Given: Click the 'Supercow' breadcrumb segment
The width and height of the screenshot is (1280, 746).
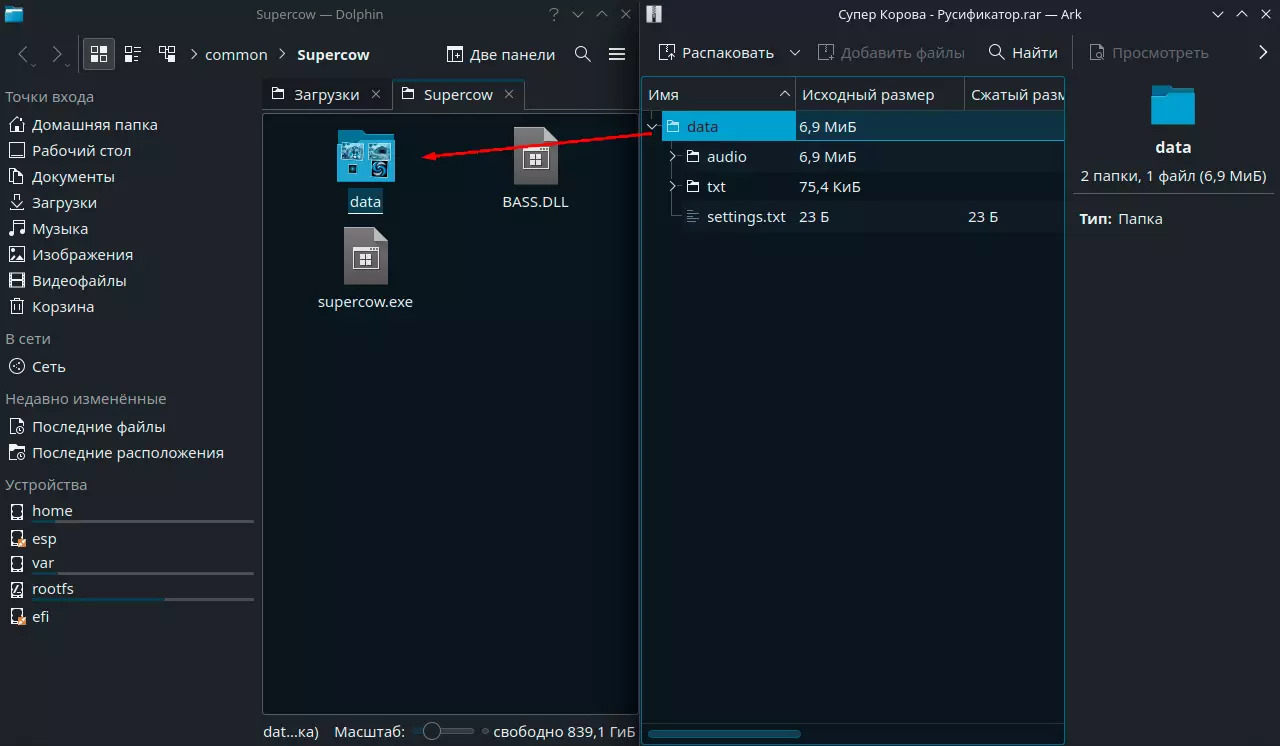Looking at the screenshot, I should [x=333, y=55].
